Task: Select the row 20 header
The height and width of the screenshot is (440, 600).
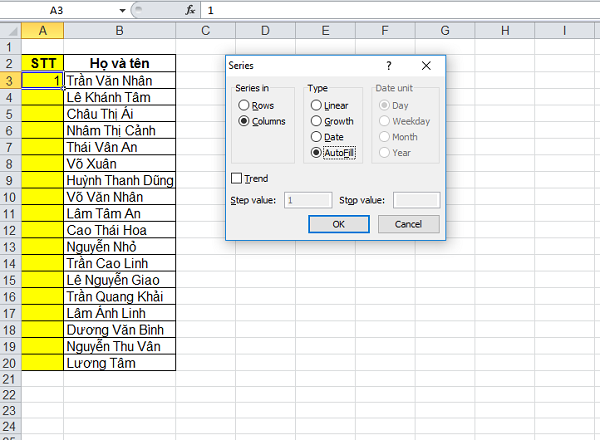Action: 10,363
